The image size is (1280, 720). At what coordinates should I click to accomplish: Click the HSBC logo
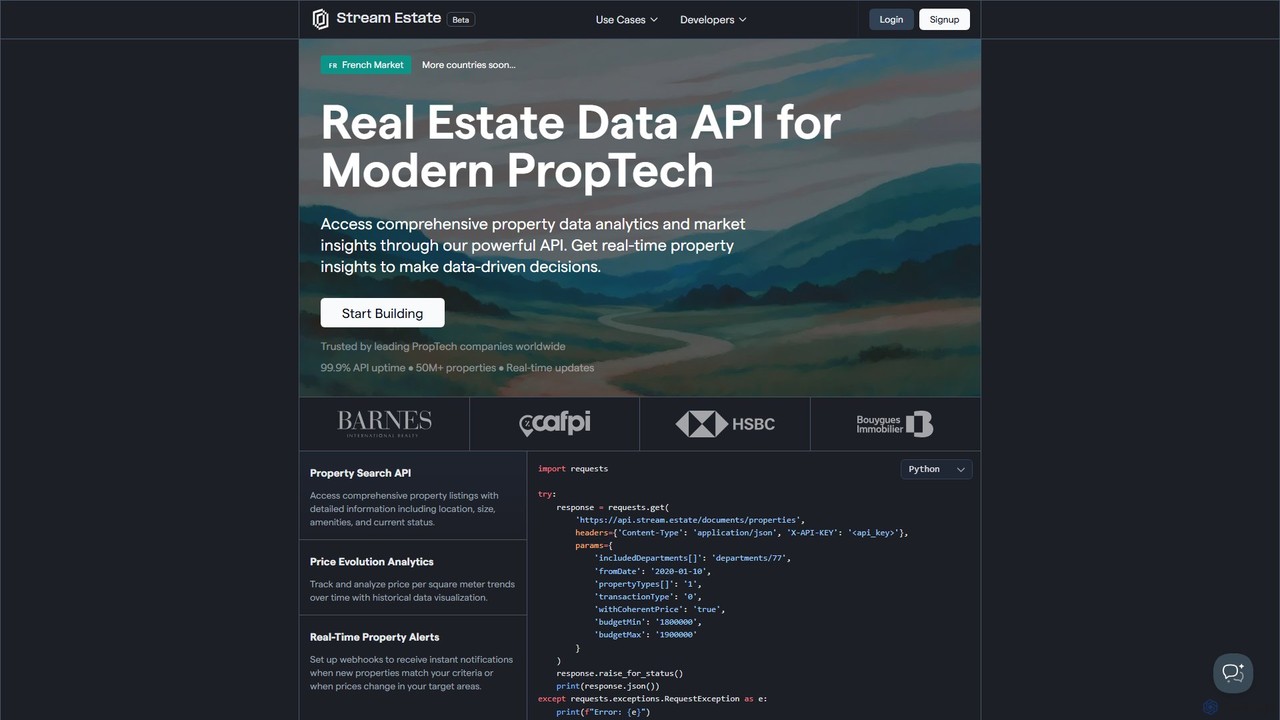coord(725,424)
